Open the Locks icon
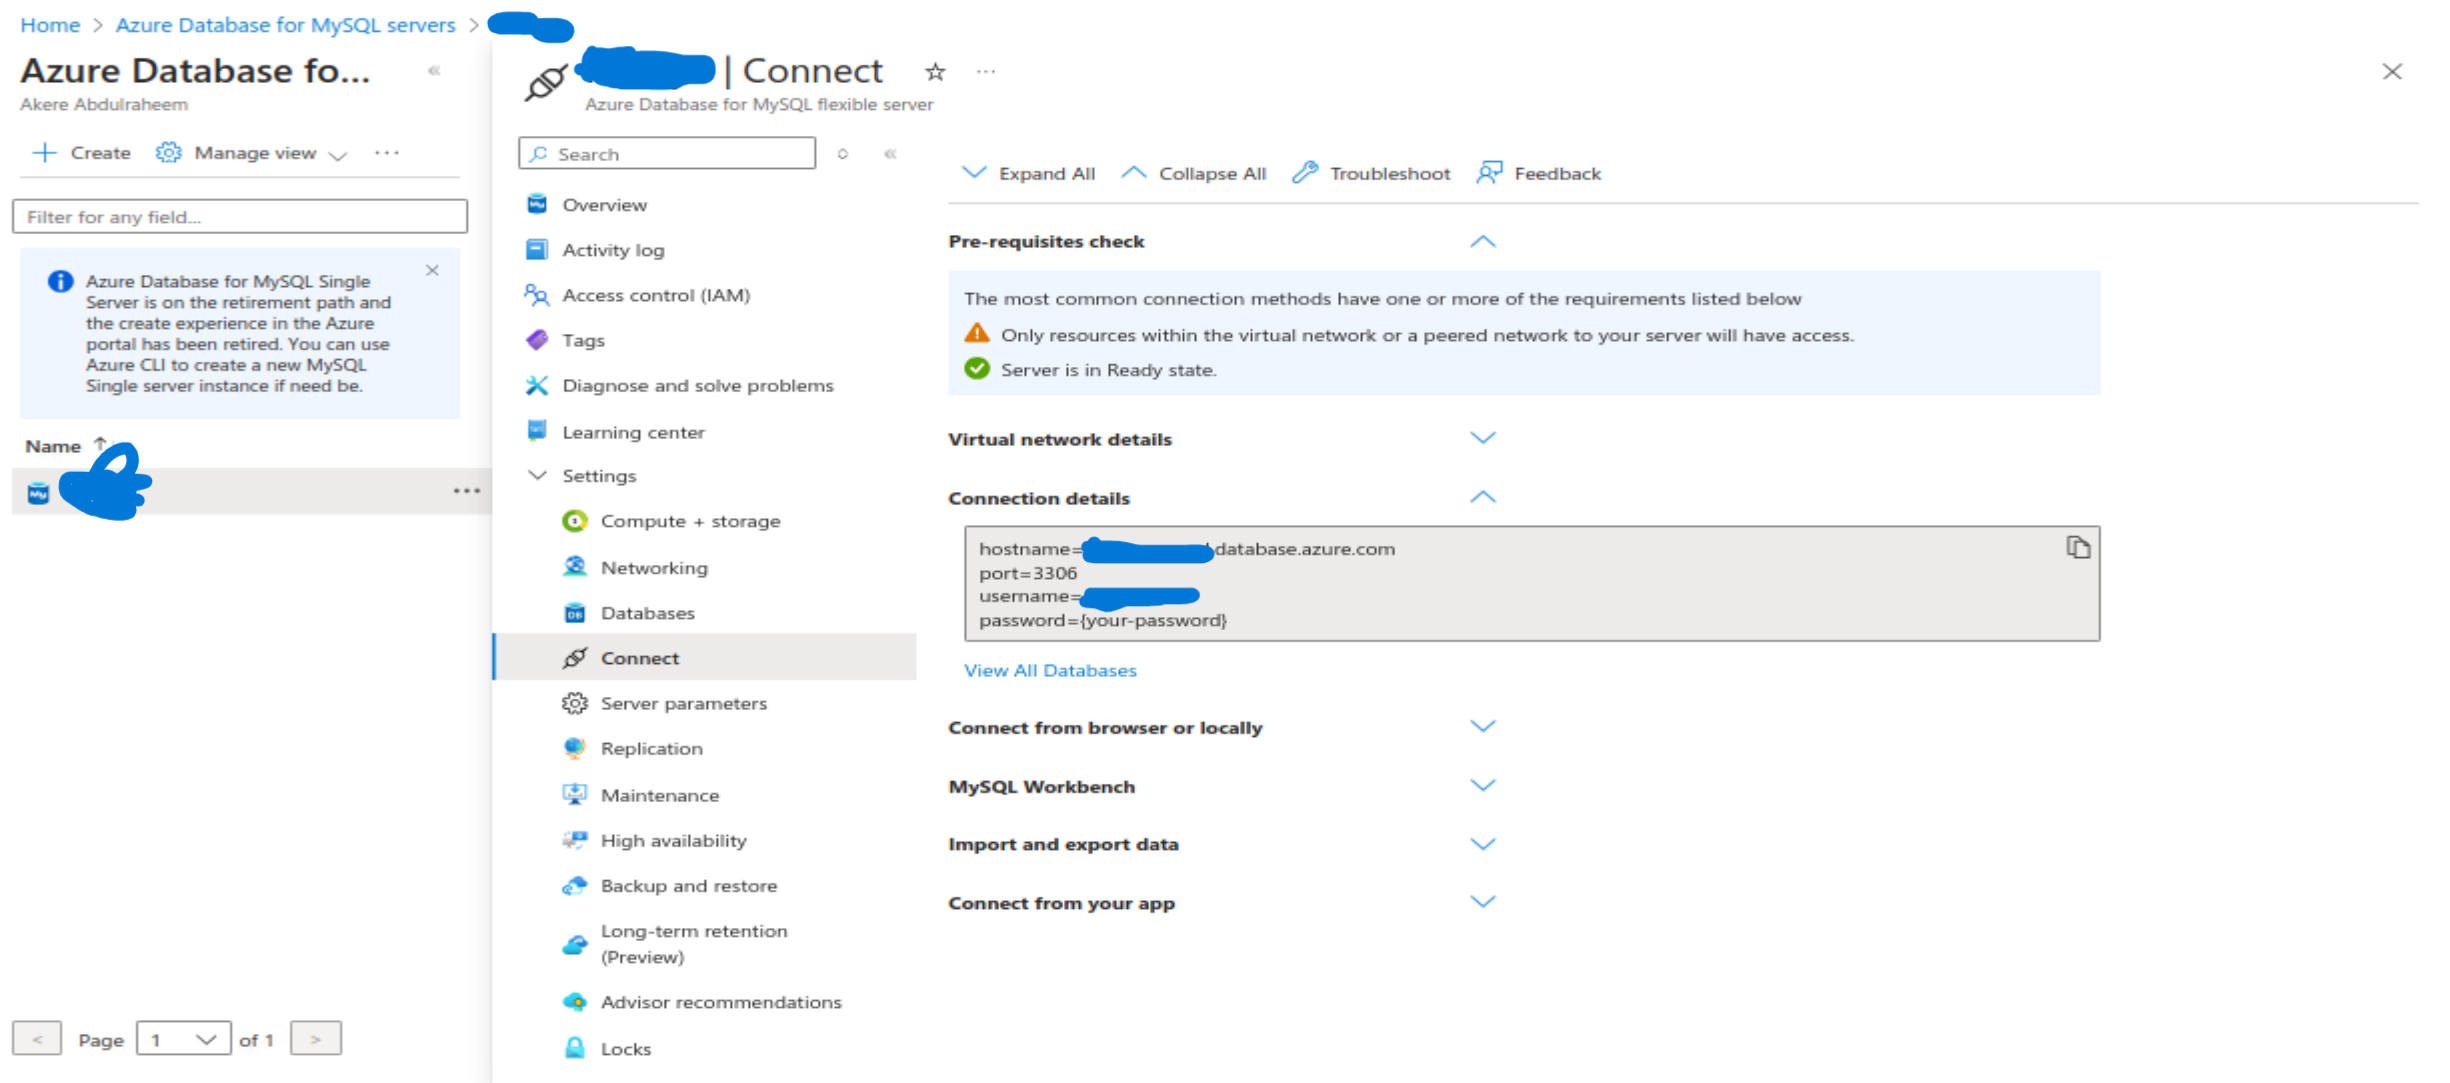Image resolution: width=2450 pixels, height=1083 pixels. [575, 1048]
